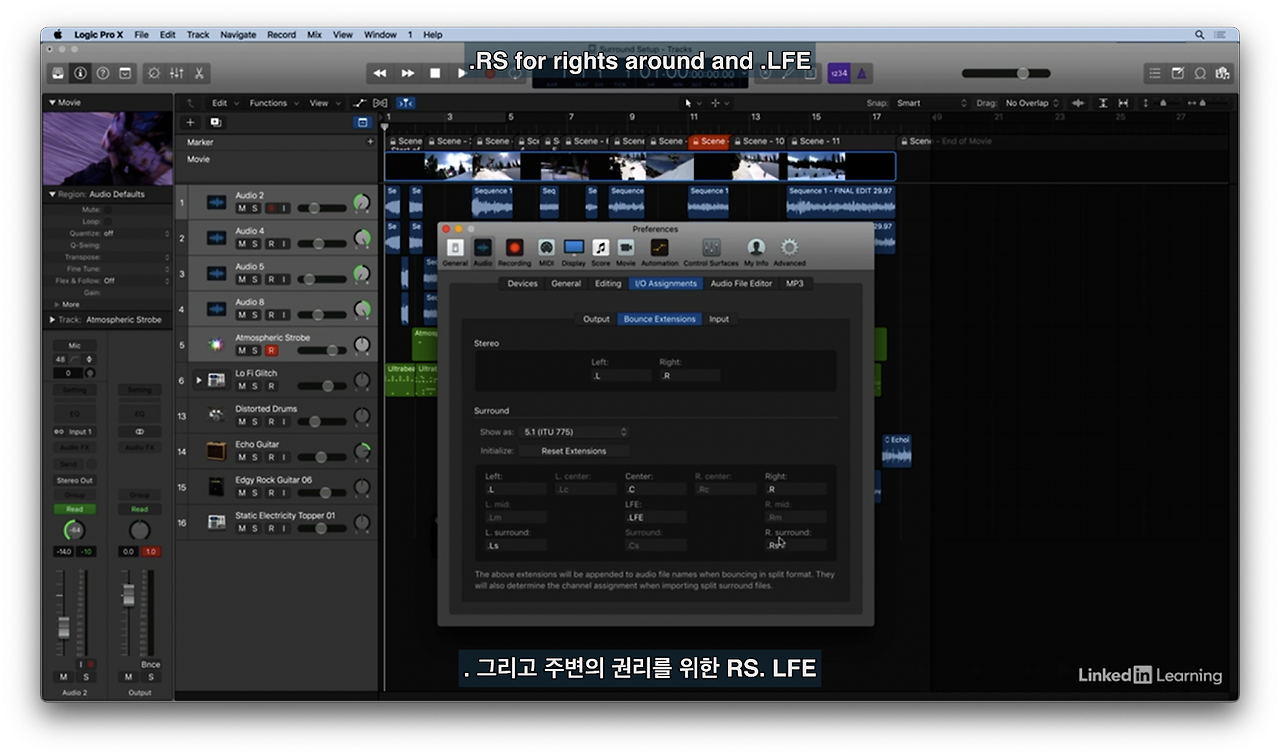Expand the Lo Fi Glitch track stack
The width and height of the screenshot is (1280, 756).
pos(198,380)
